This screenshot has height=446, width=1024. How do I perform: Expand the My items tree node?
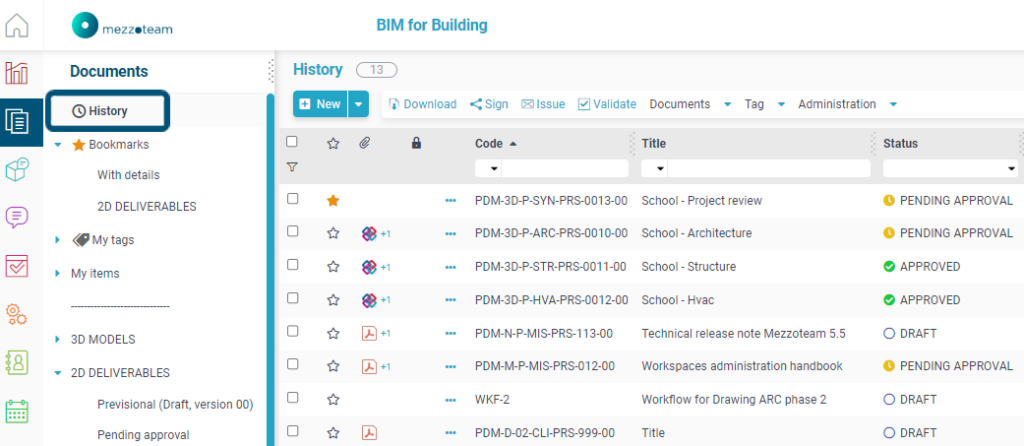point(57,274)
